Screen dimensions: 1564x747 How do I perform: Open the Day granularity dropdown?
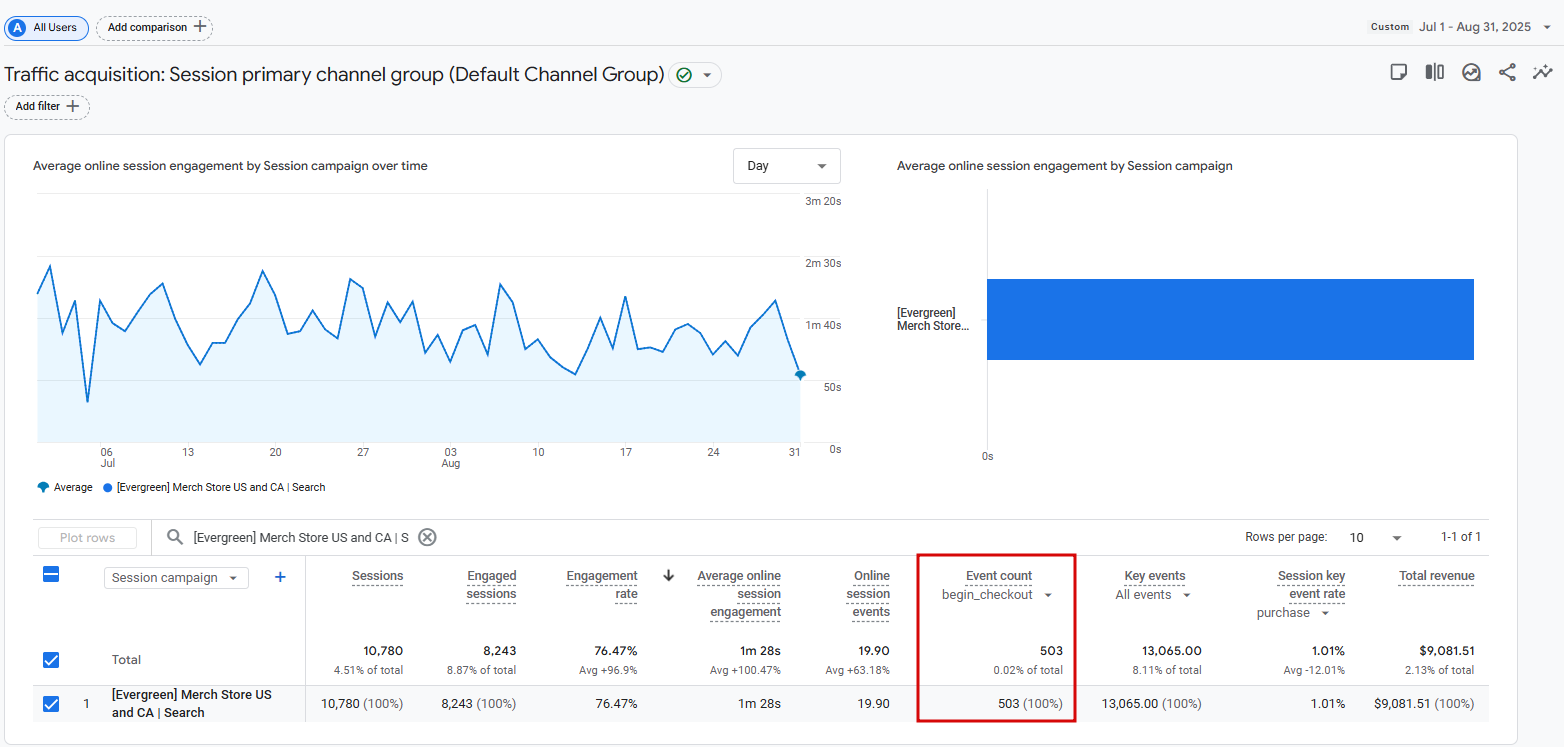pos(786,166)
